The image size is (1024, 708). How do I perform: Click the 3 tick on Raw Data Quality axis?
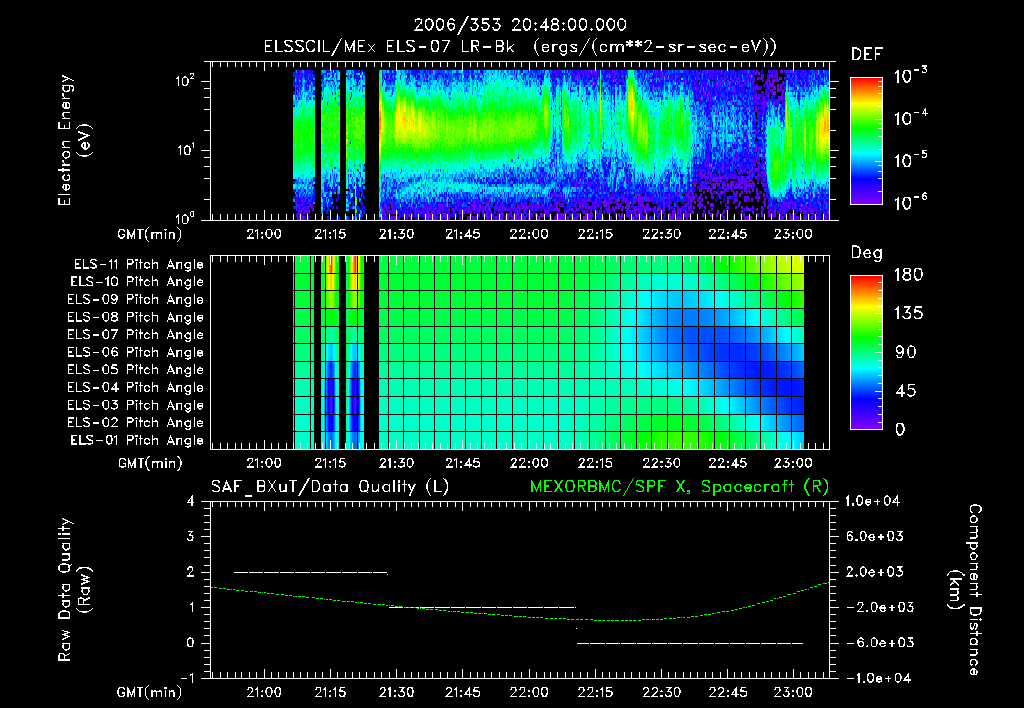[x=191, y=536]
